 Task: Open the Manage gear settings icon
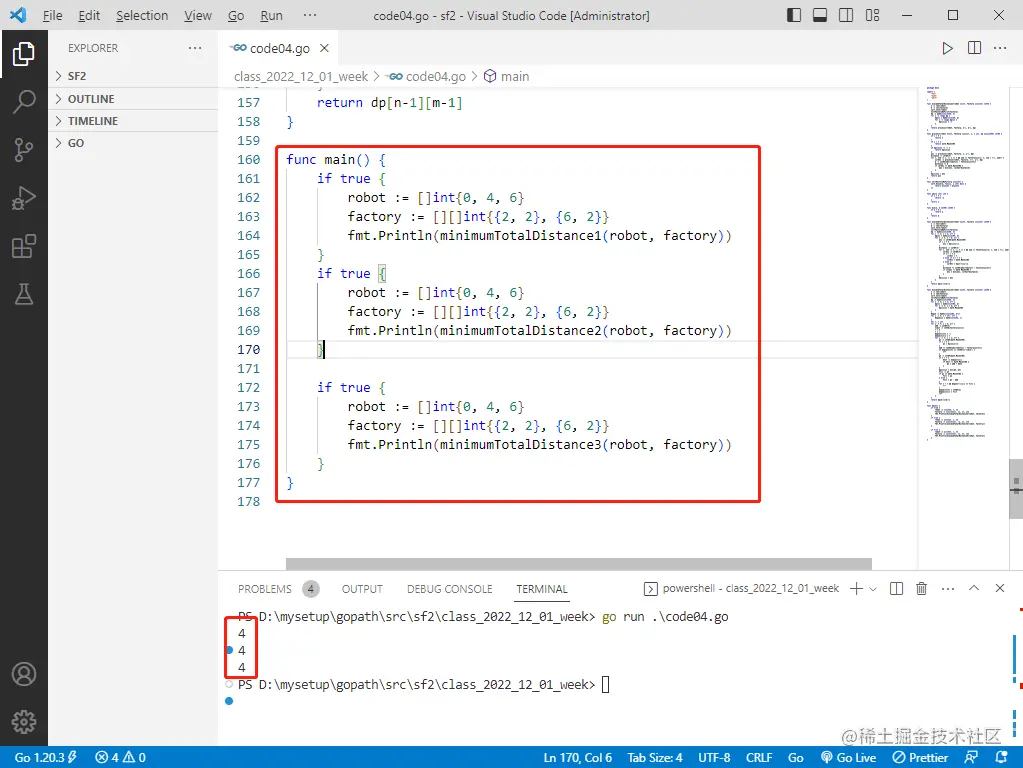coord(23,722)
